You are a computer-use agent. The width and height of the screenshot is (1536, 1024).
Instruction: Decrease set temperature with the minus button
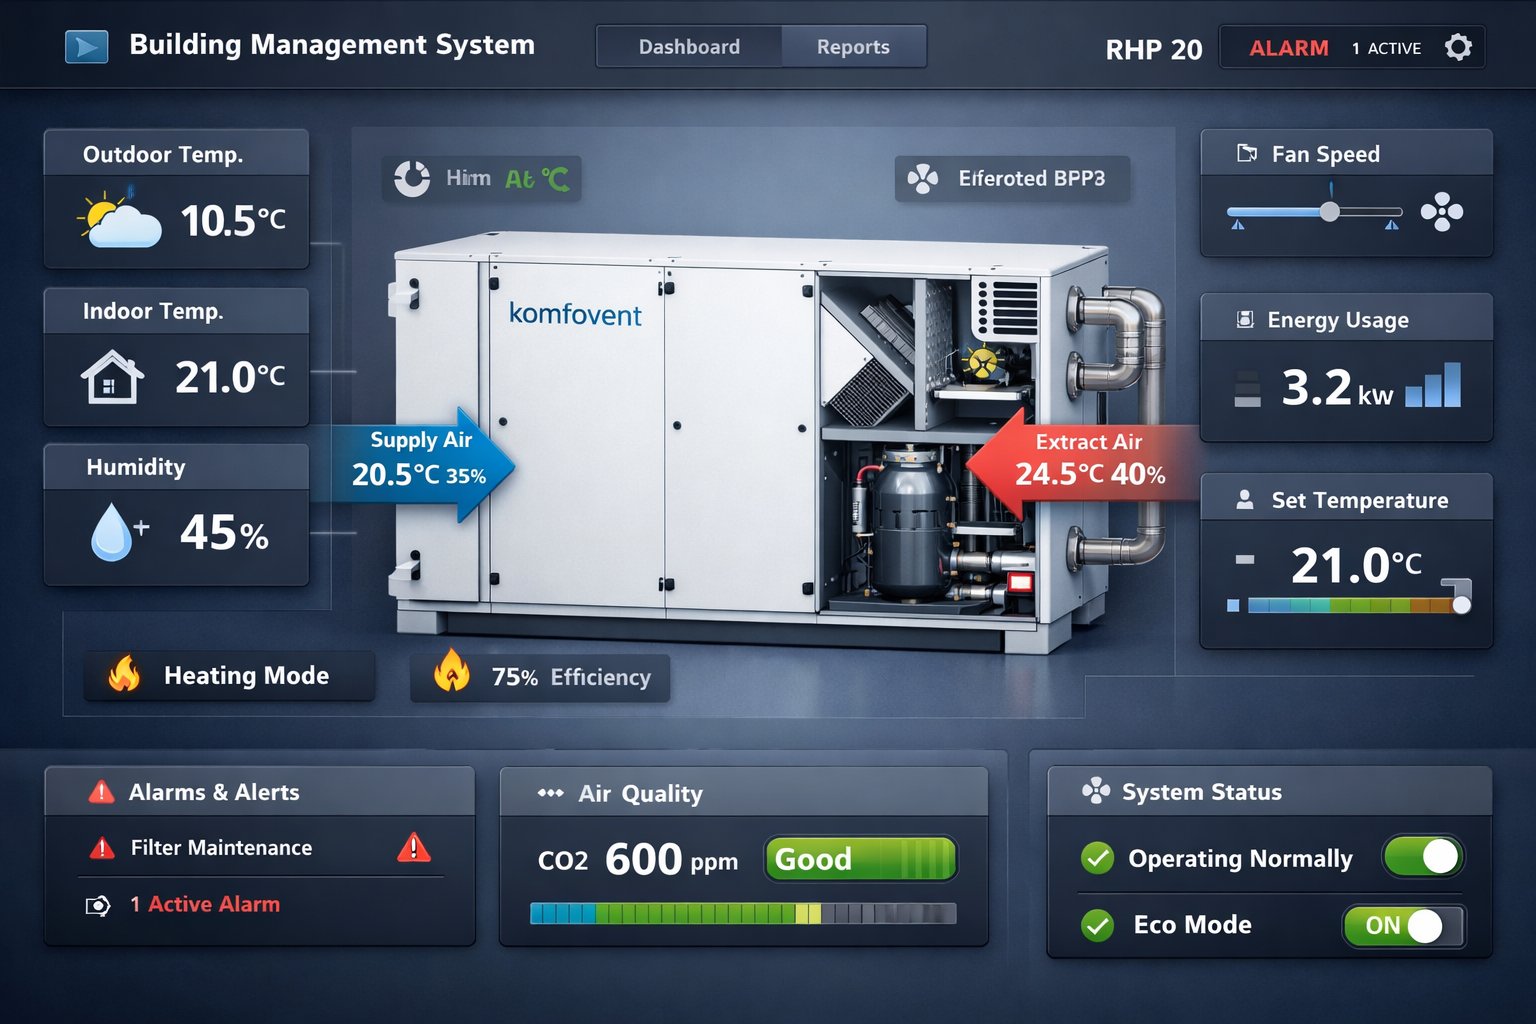click(1245, 560)
